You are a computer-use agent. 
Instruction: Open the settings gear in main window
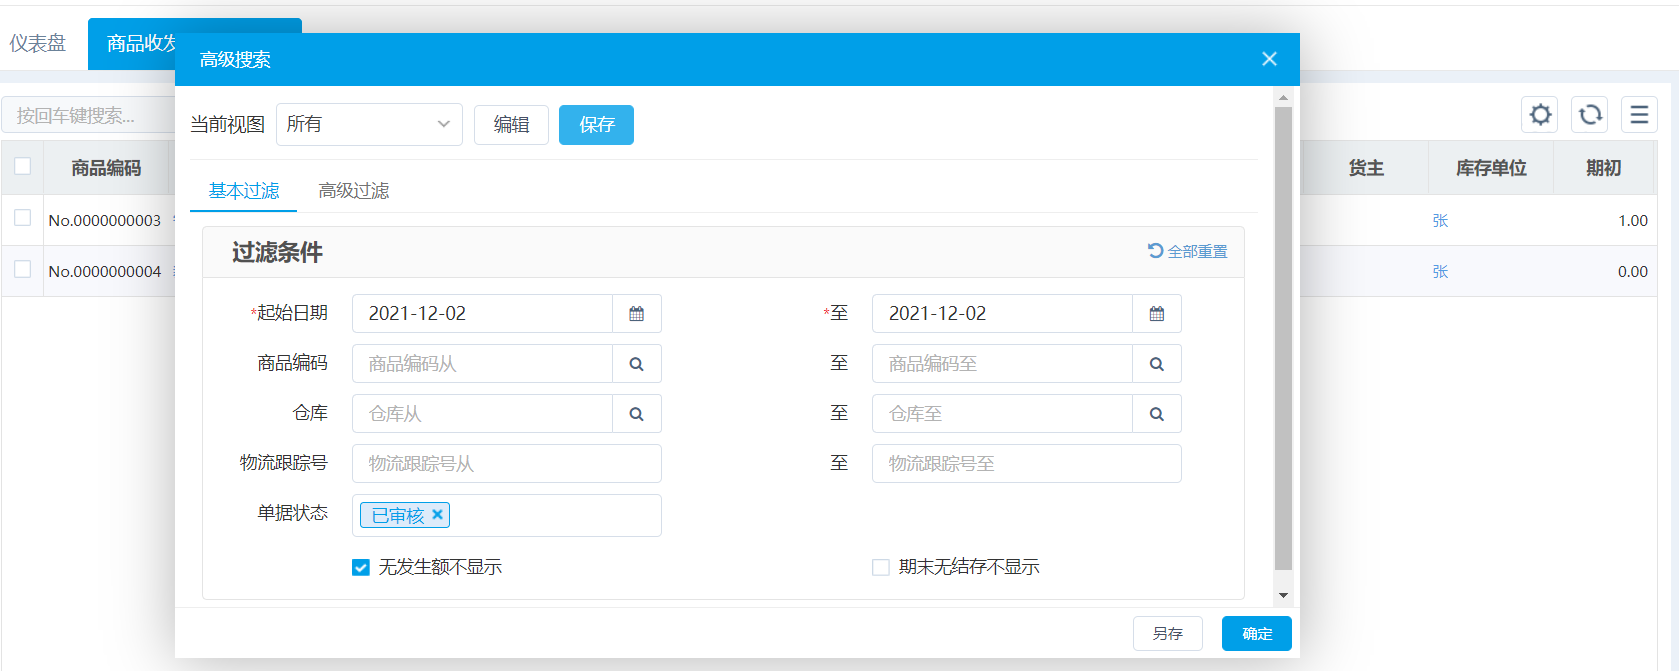(x=1540, y=115)
